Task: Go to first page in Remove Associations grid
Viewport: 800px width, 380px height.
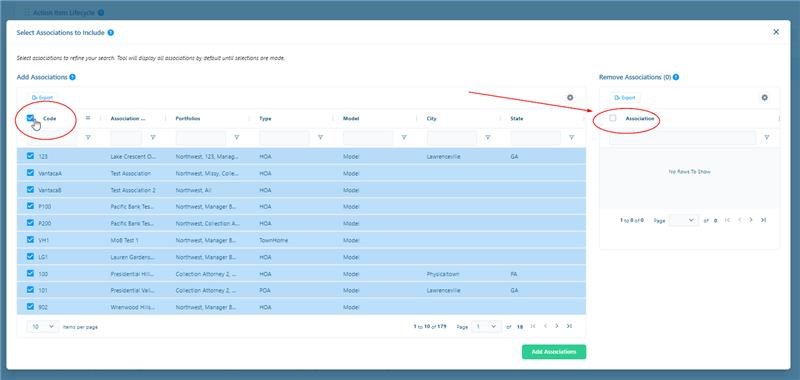Action: (x=728, y=220)
